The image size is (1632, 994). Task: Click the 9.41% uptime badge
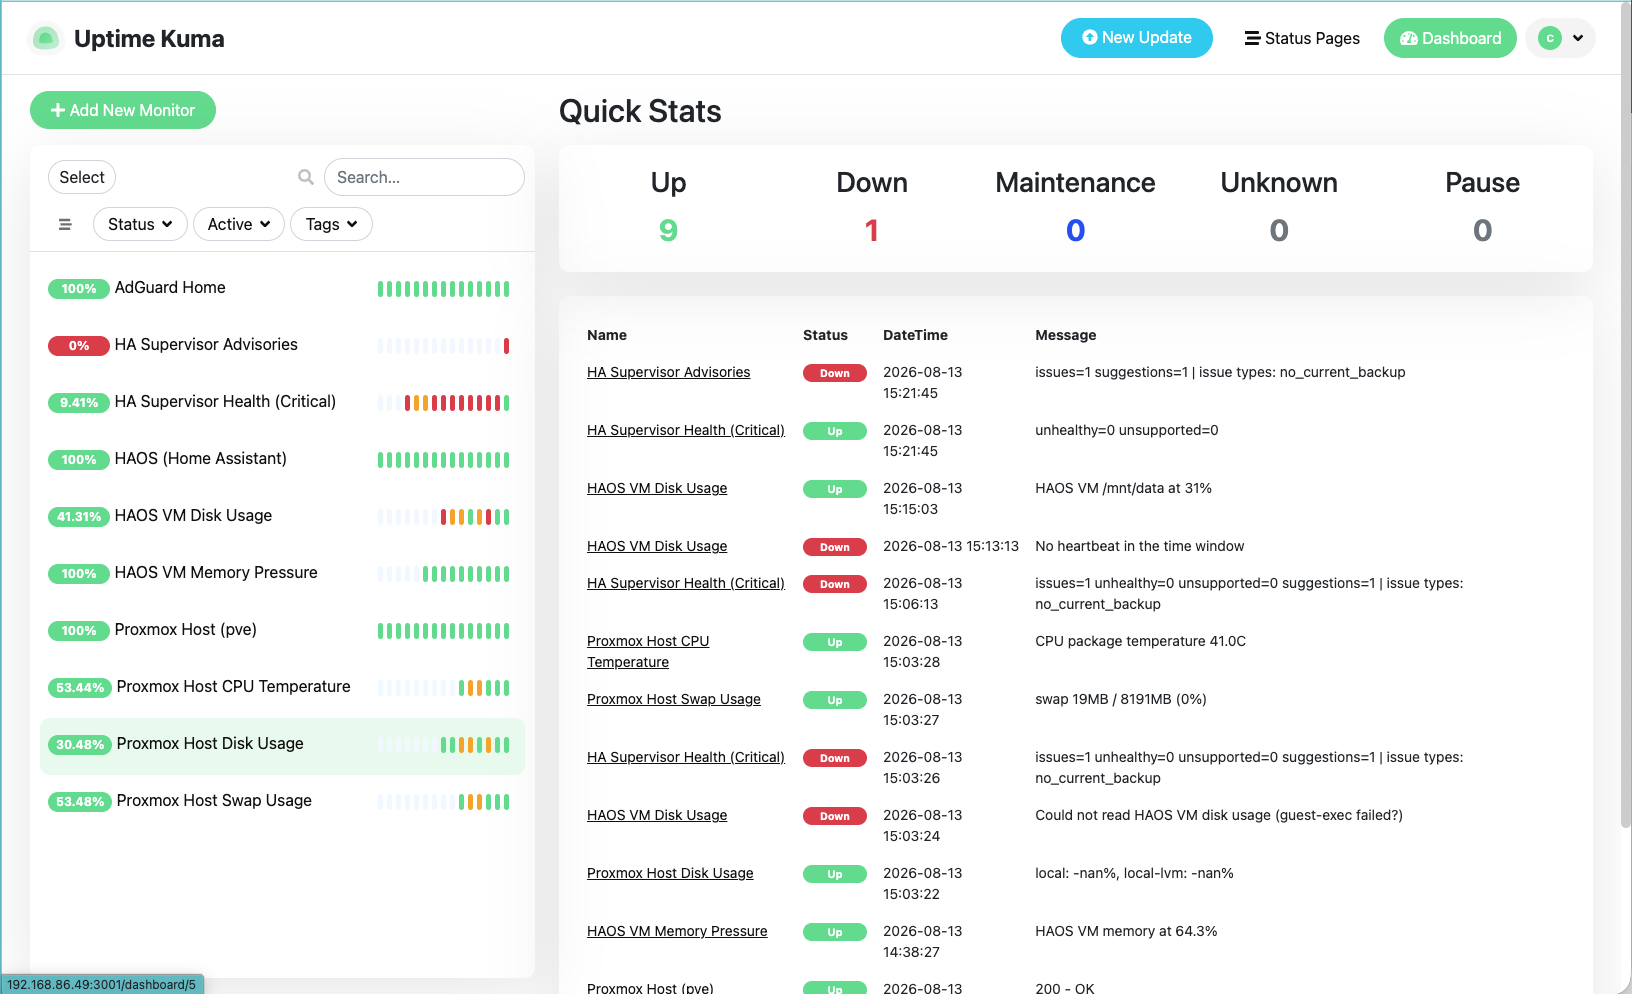tap(79, 403)
